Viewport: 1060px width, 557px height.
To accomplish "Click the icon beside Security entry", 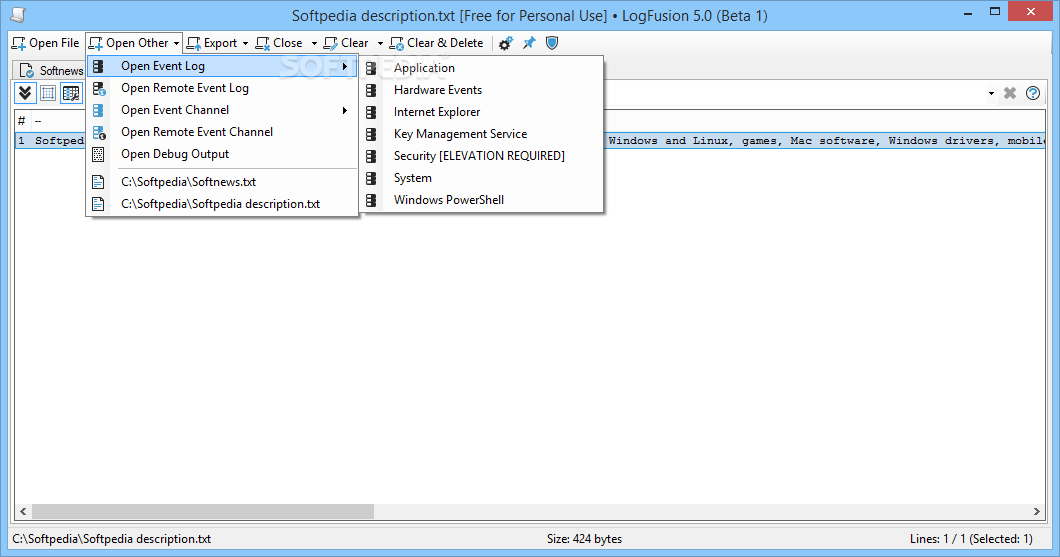I will (371, 156).
